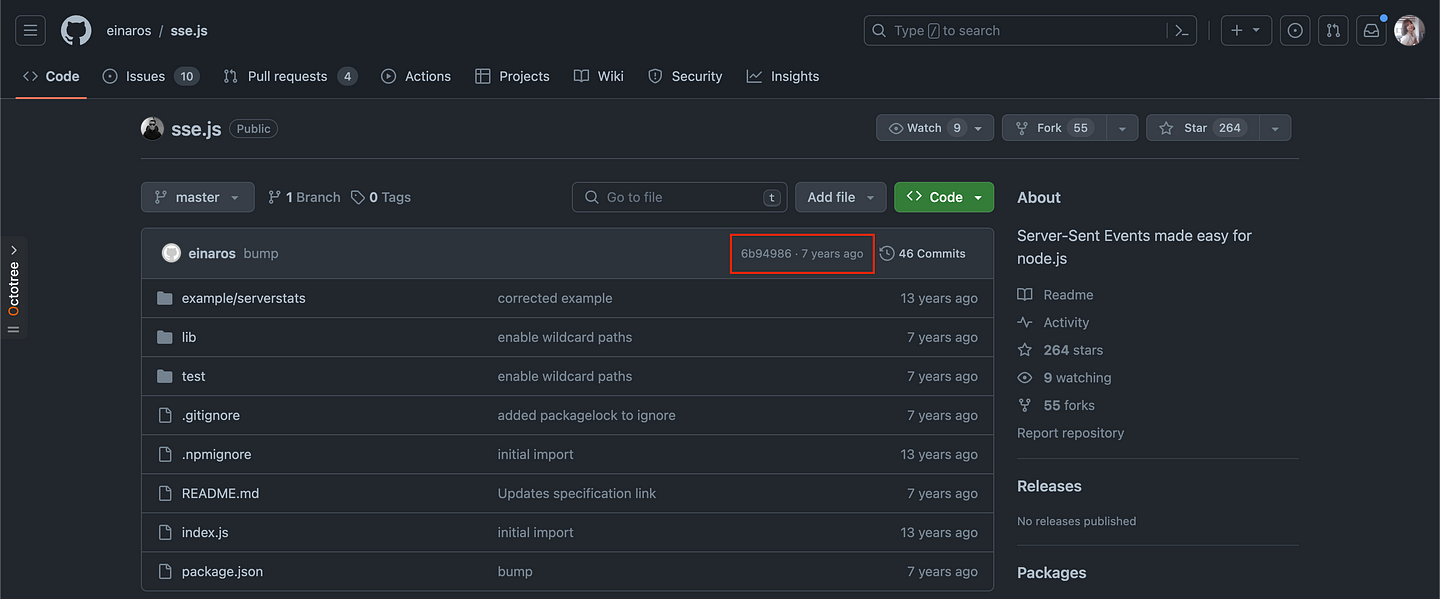Image resolution: width=1440 pixels, height=599 pixels.
Task: Open the issues inbox icon in header
Action: click(x=1295, y=31)
